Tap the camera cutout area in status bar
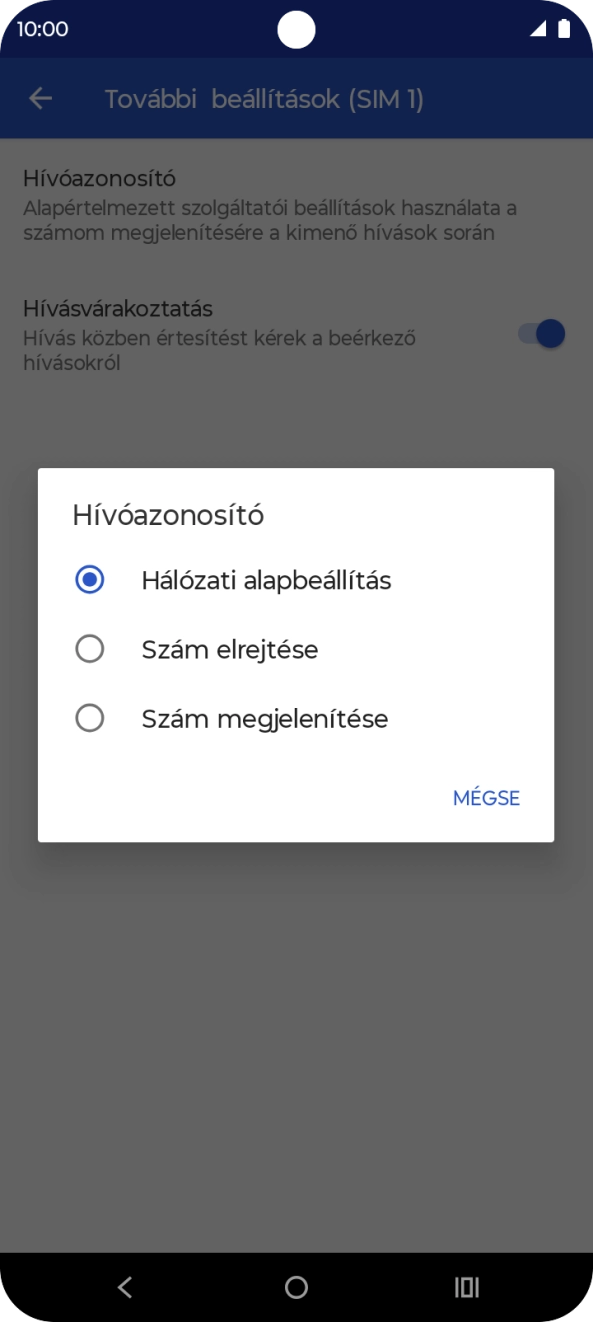The height and width of the screenshot is (1322, 593). [x=296, y=29]
